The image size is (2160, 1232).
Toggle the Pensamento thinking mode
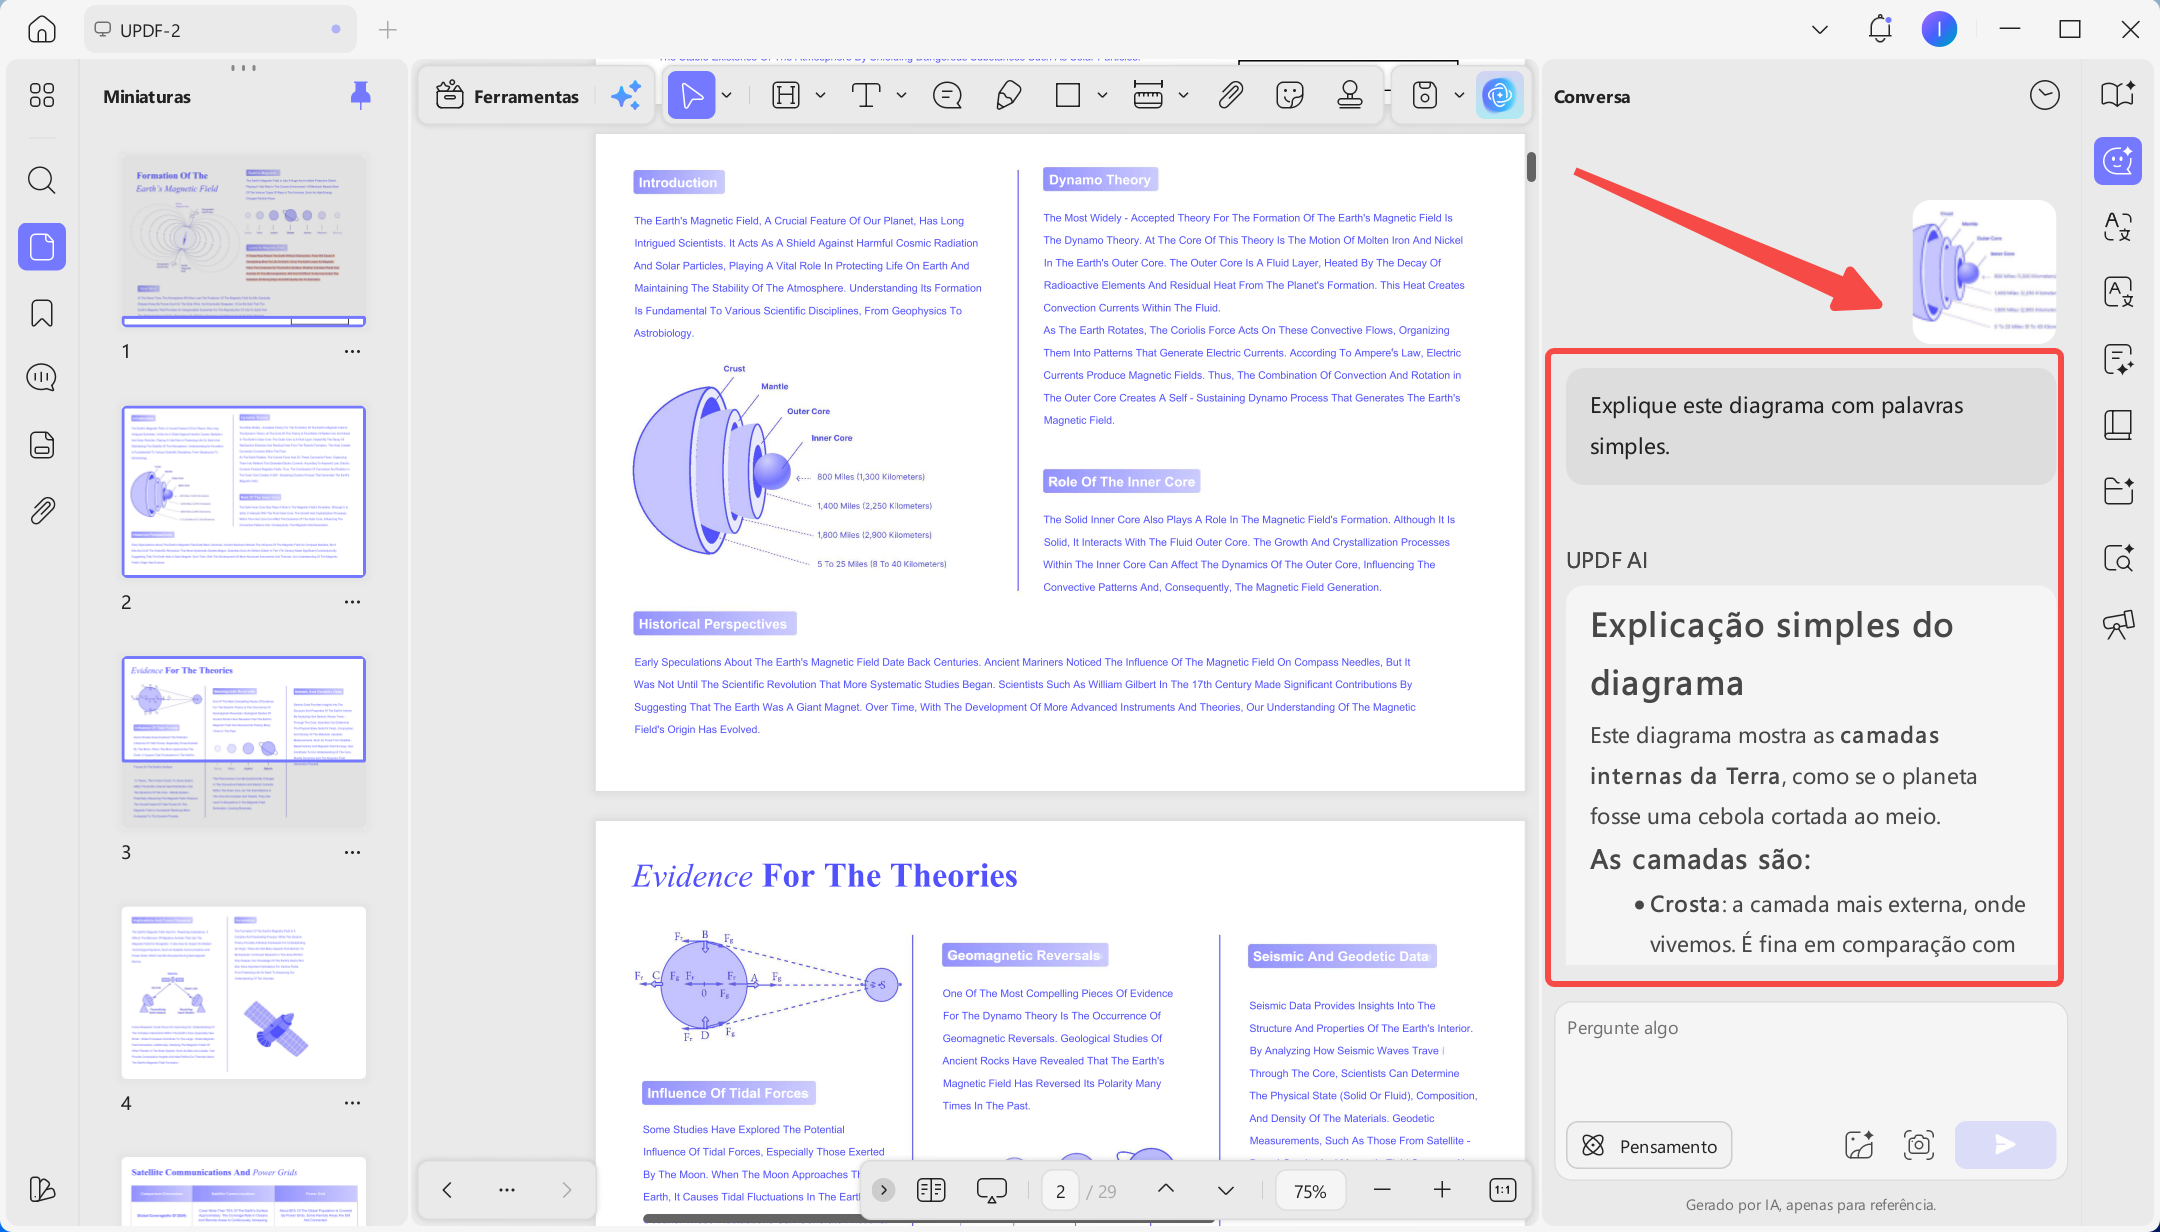pyautogui.click(x=1649, y=1146)
